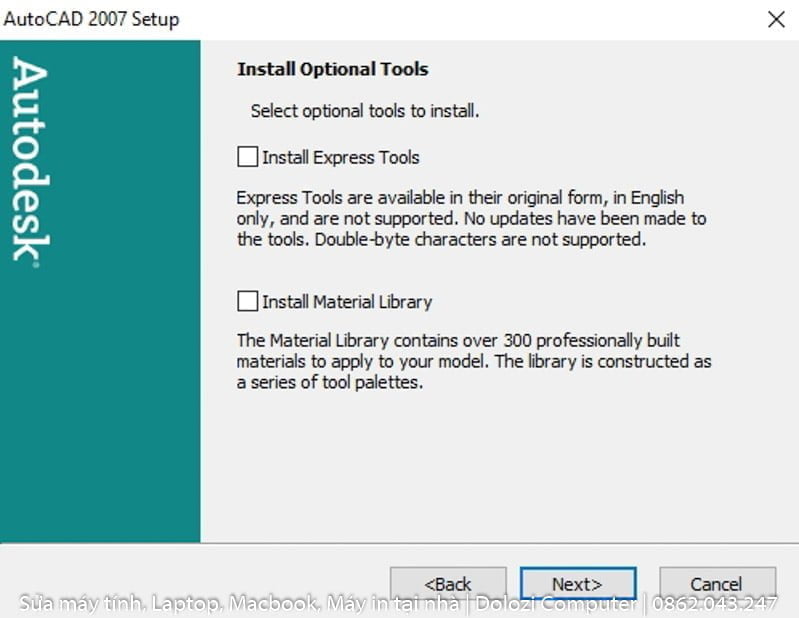Cancel the AutoCAD setup

click(x=715, y=583)
